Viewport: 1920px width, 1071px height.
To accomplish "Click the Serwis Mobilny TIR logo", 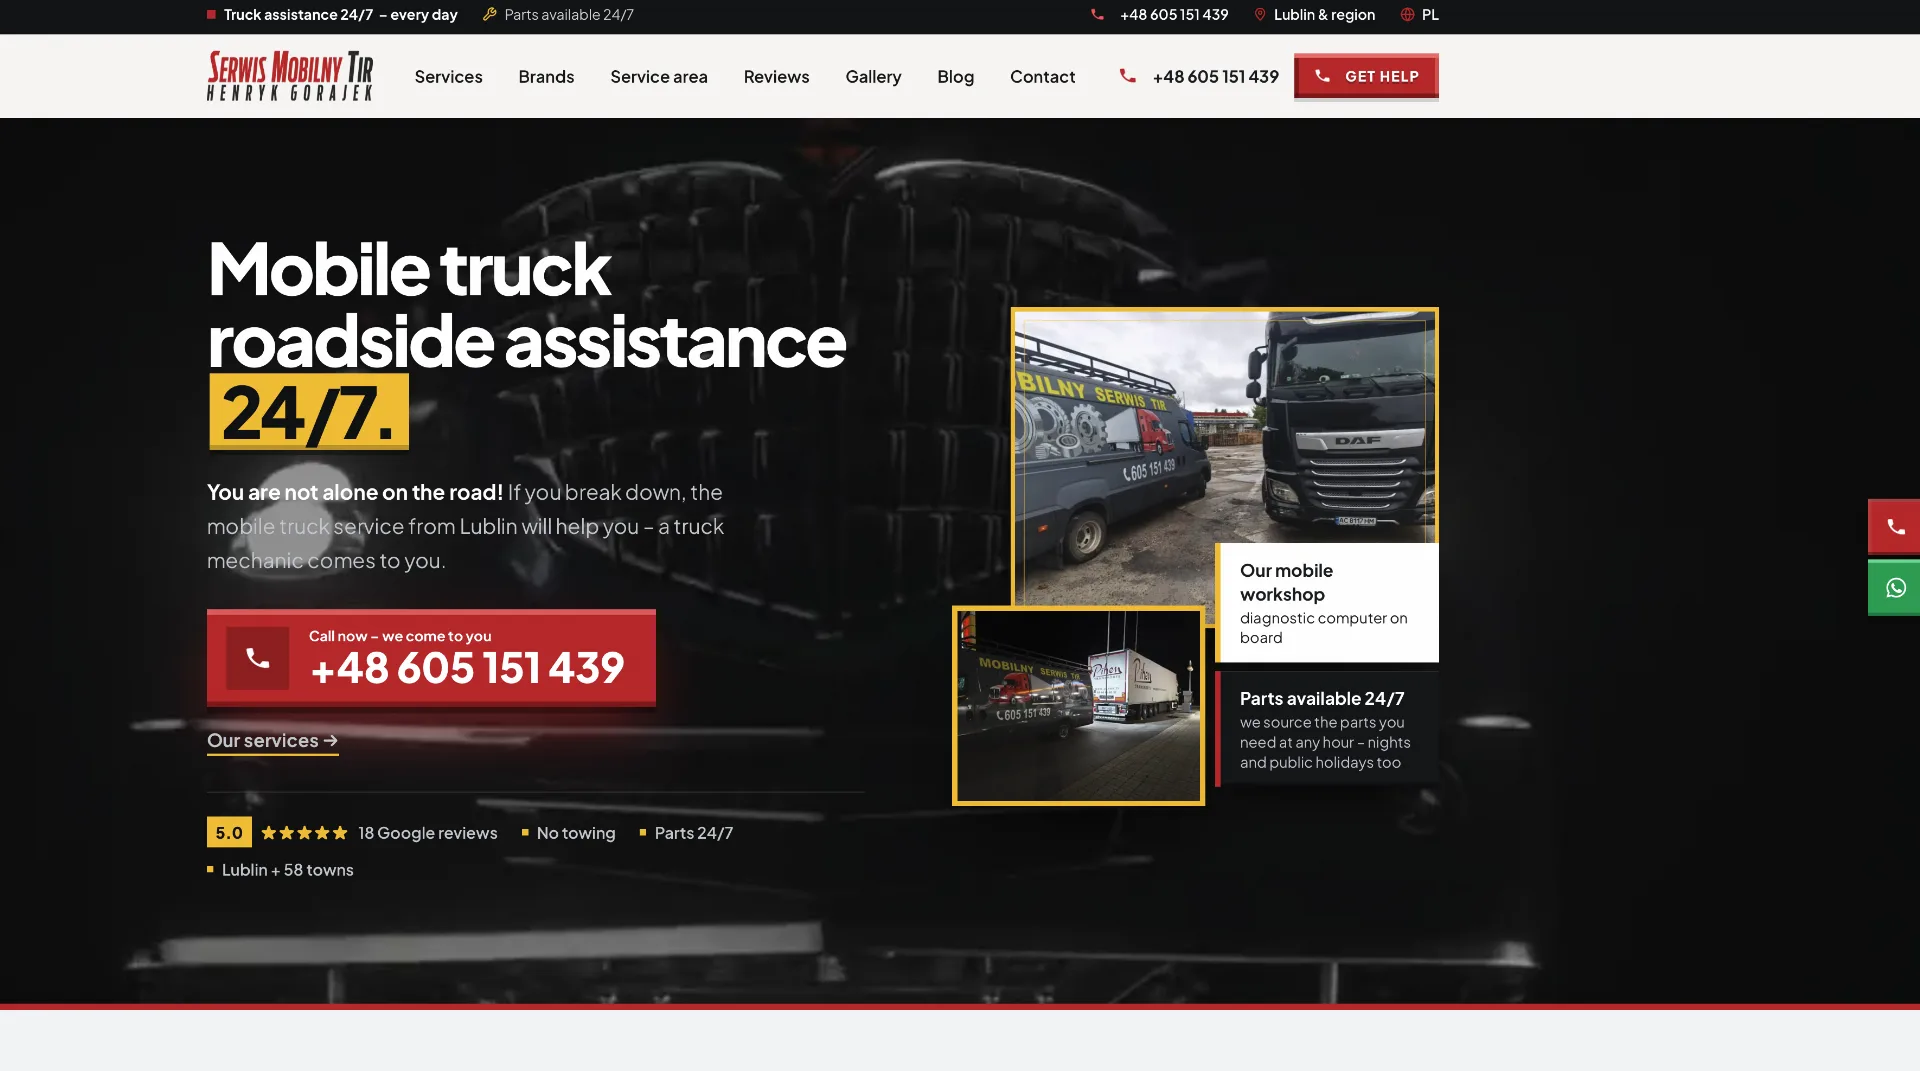I will [x=290, y=76].
